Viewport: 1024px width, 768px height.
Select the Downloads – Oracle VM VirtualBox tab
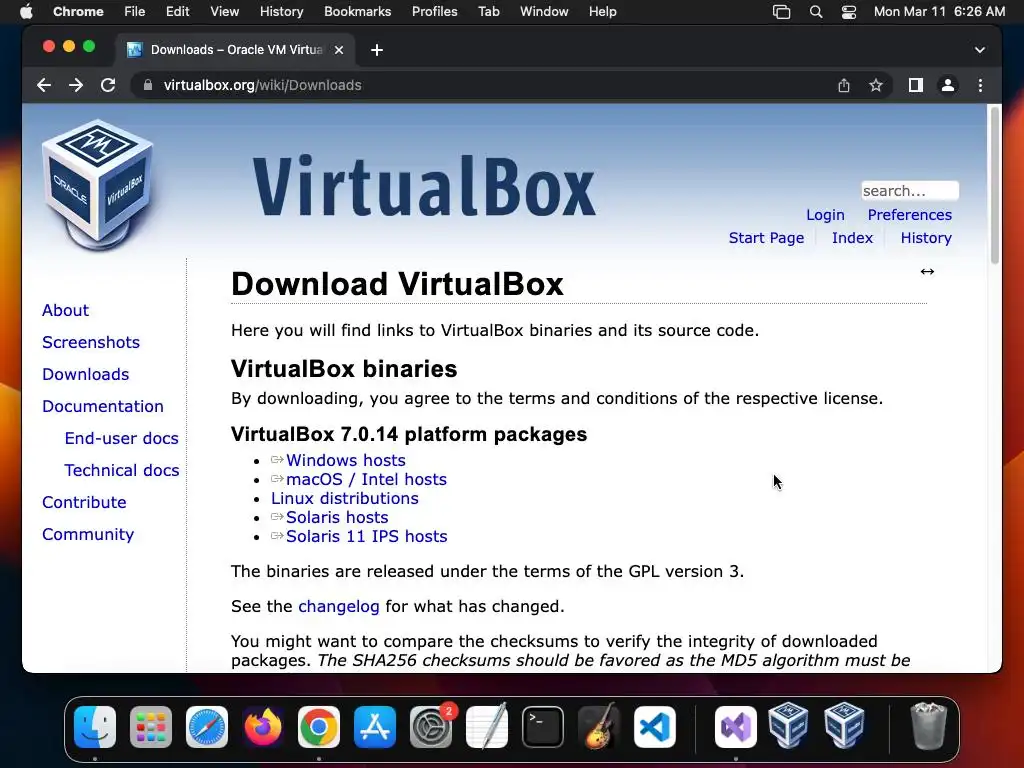tap(236, 50)
